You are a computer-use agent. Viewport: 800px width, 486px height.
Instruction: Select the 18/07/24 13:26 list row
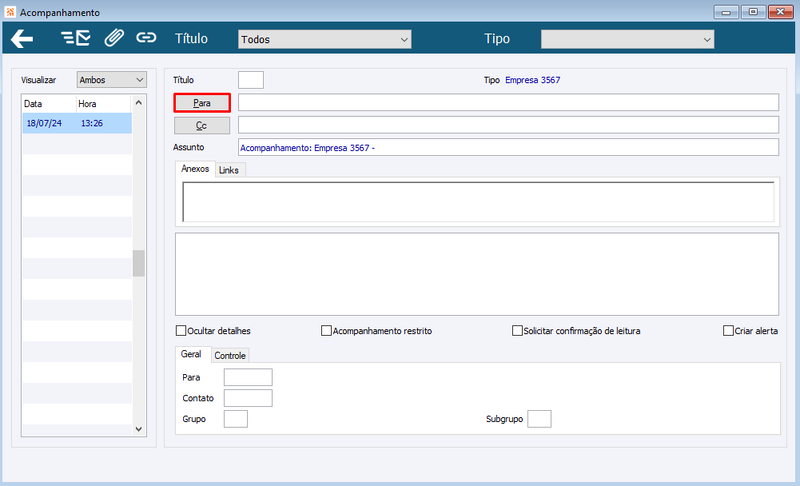click(77, 123)
